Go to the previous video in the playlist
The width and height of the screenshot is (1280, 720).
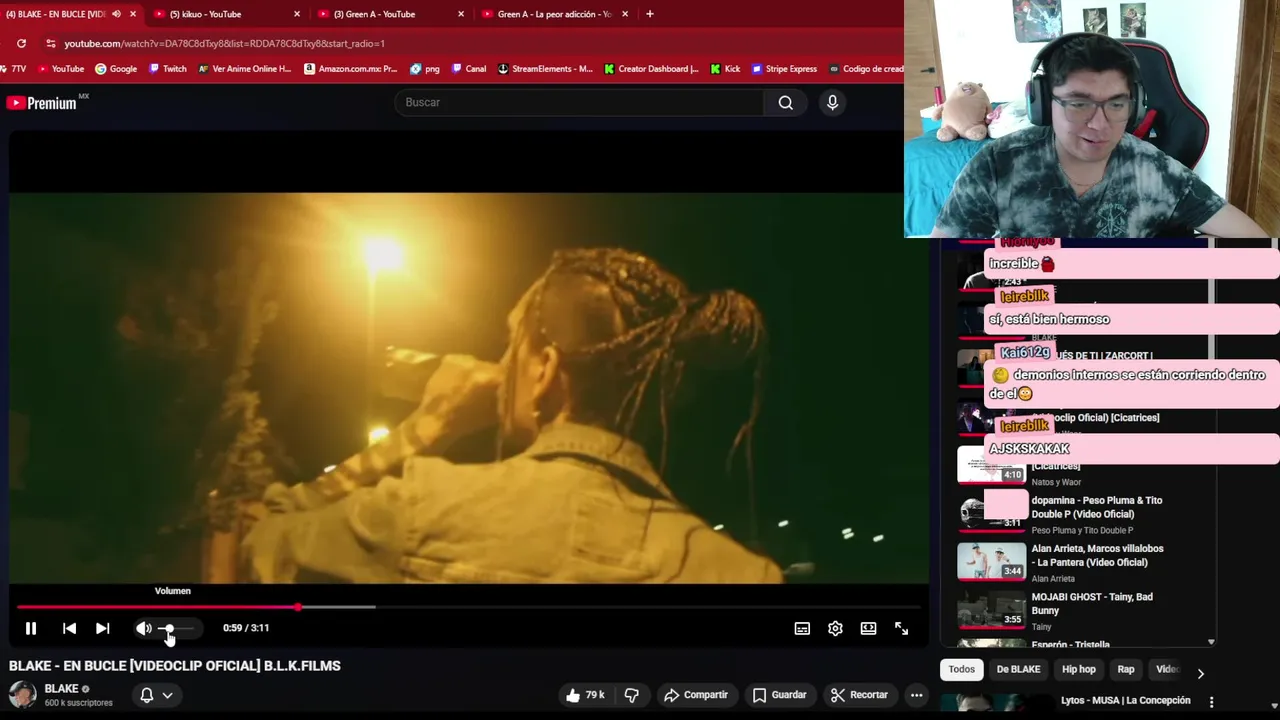click(x=69, y=628)
